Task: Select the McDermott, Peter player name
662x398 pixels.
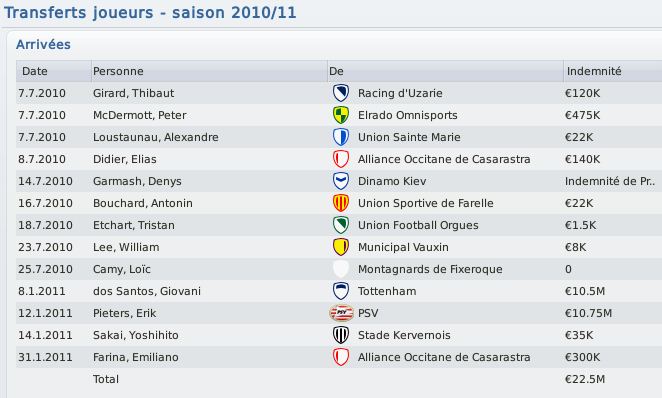Action: 139,115
